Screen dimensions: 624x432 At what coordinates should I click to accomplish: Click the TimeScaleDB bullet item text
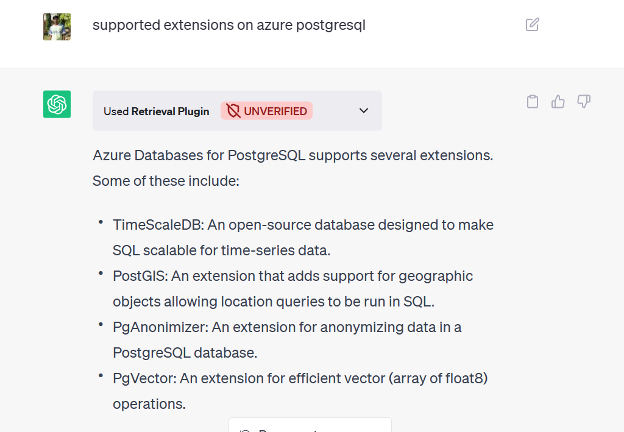[303, 237]
